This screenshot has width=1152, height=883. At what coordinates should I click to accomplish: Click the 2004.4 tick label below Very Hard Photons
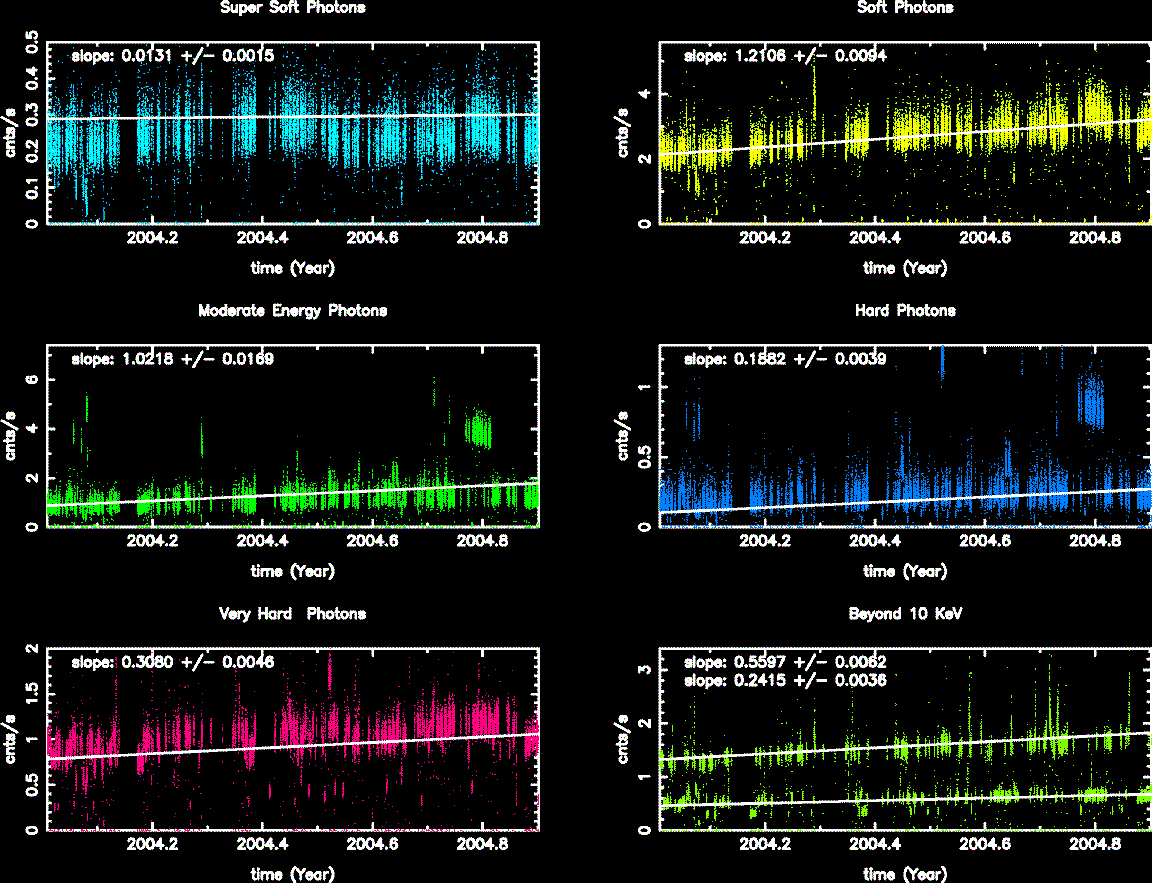(x=263, y=845)
